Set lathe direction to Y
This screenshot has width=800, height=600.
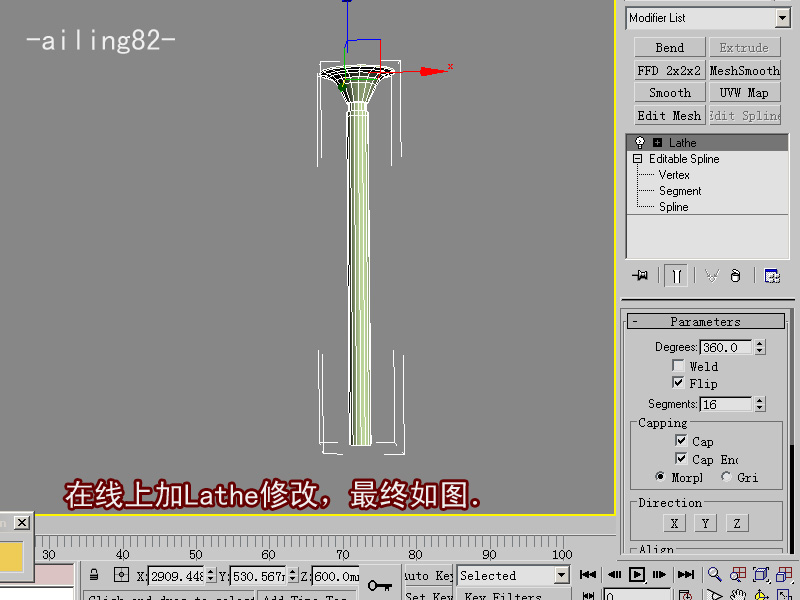706,523
